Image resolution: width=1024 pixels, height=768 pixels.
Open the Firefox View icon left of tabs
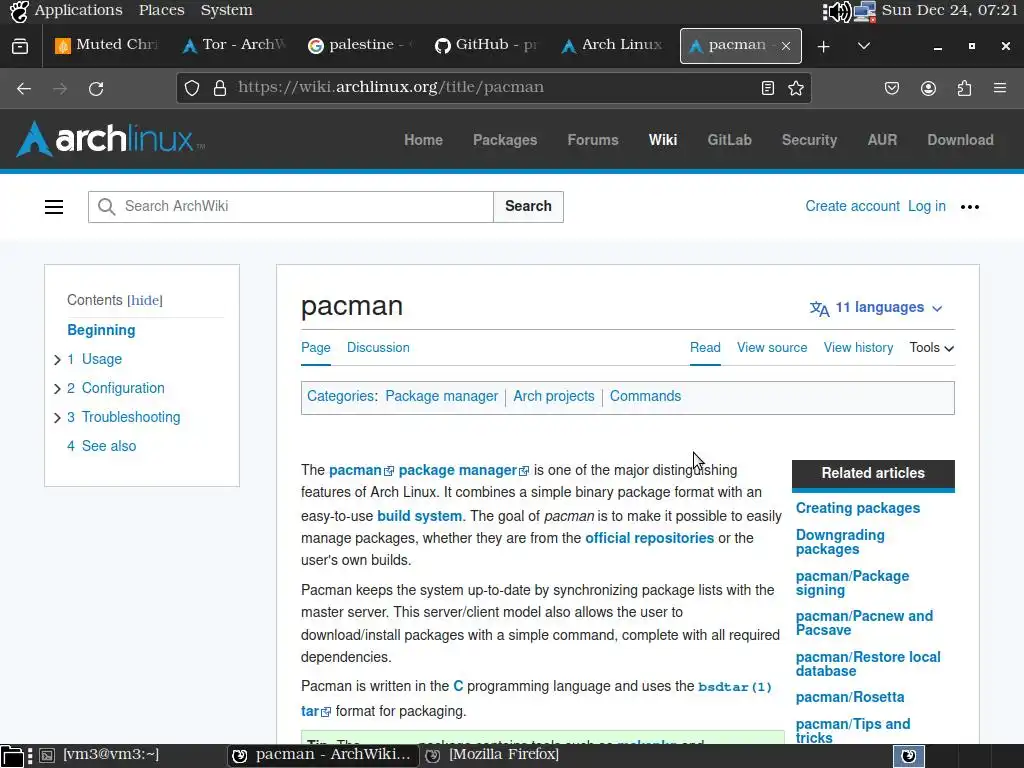click(x=20, y=46)
